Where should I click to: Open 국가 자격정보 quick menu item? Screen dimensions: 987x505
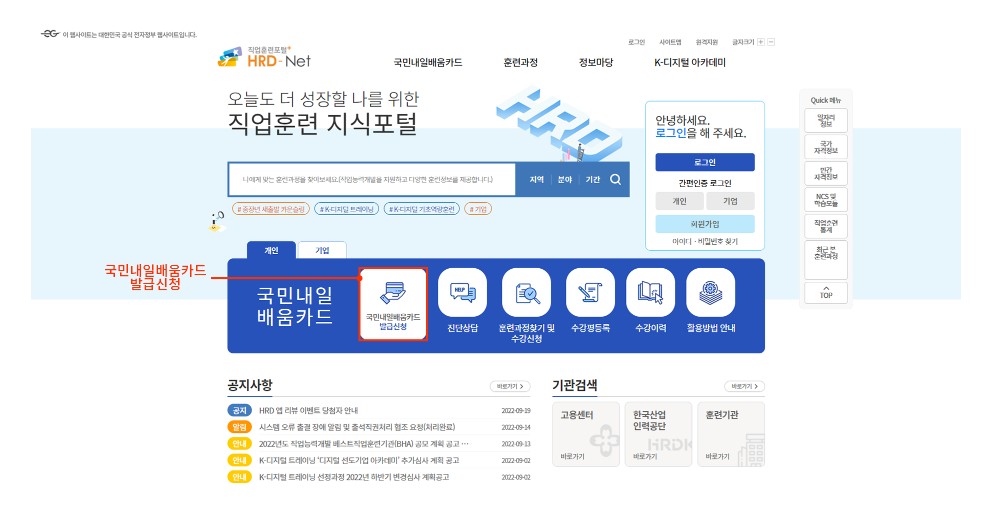826,147
